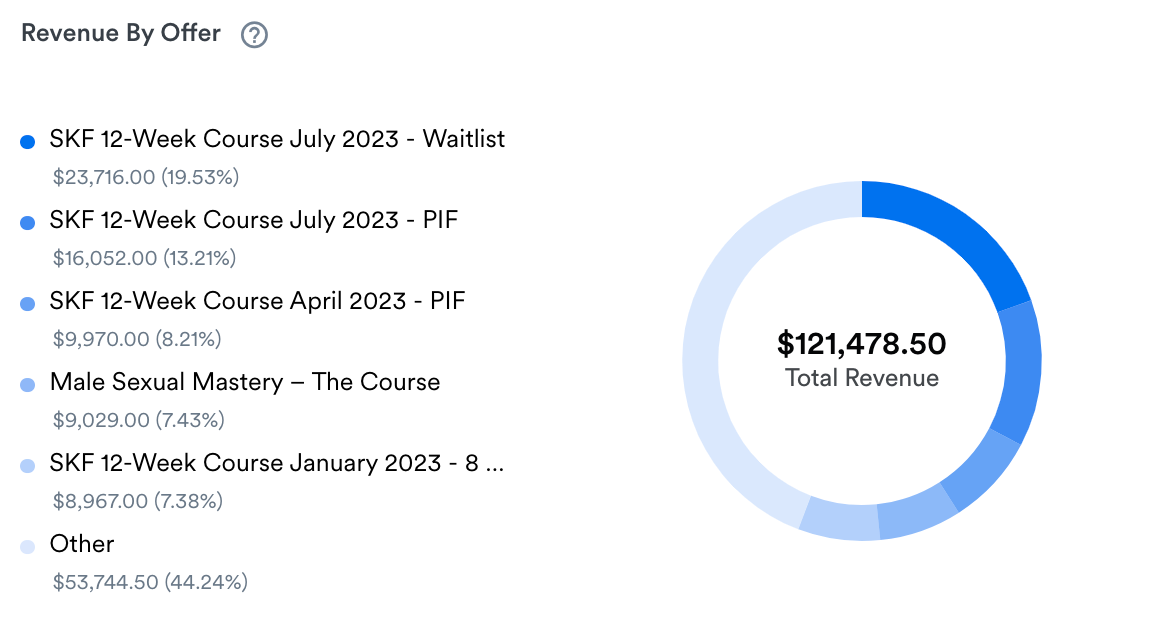Select SKF July 2023 Waitlist offer label
The width and height of the screenshot is (1172, 644).
[x=277, y=139]
